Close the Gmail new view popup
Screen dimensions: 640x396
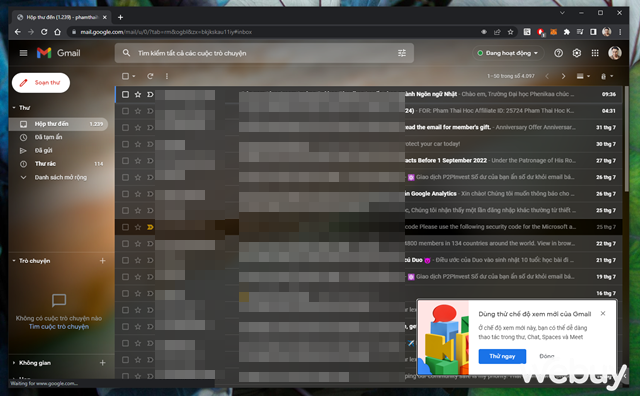pos(603,314)
